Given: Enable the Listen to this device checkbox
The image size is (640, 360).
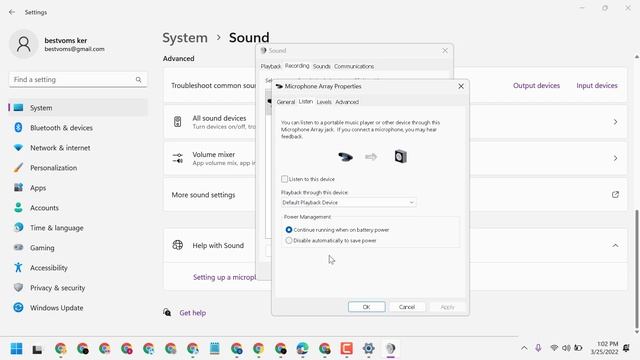Looking at the screenshot, I should tap(284, 179).
